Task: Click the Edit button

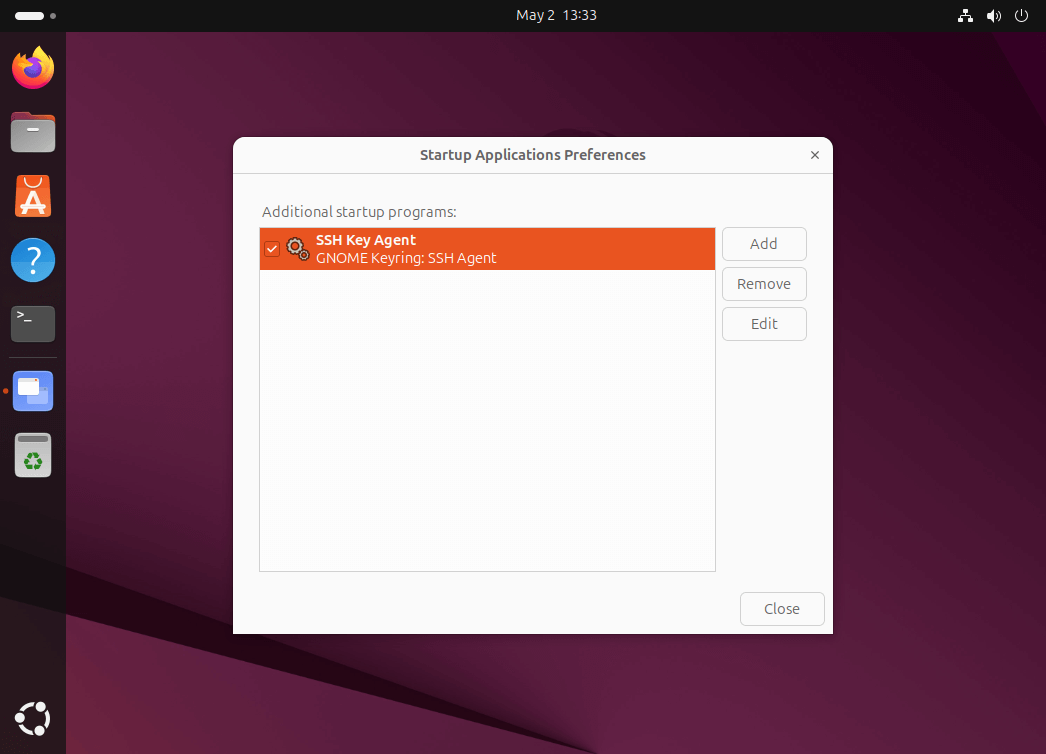Action: coord(764,324)
